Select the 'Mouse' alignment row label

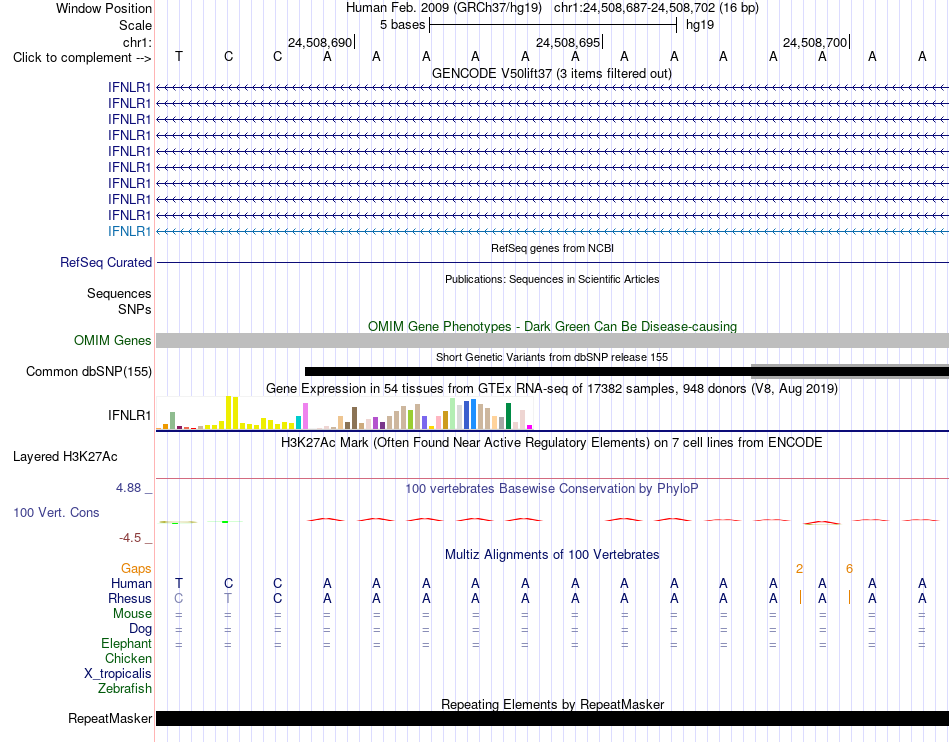(132, 614)
